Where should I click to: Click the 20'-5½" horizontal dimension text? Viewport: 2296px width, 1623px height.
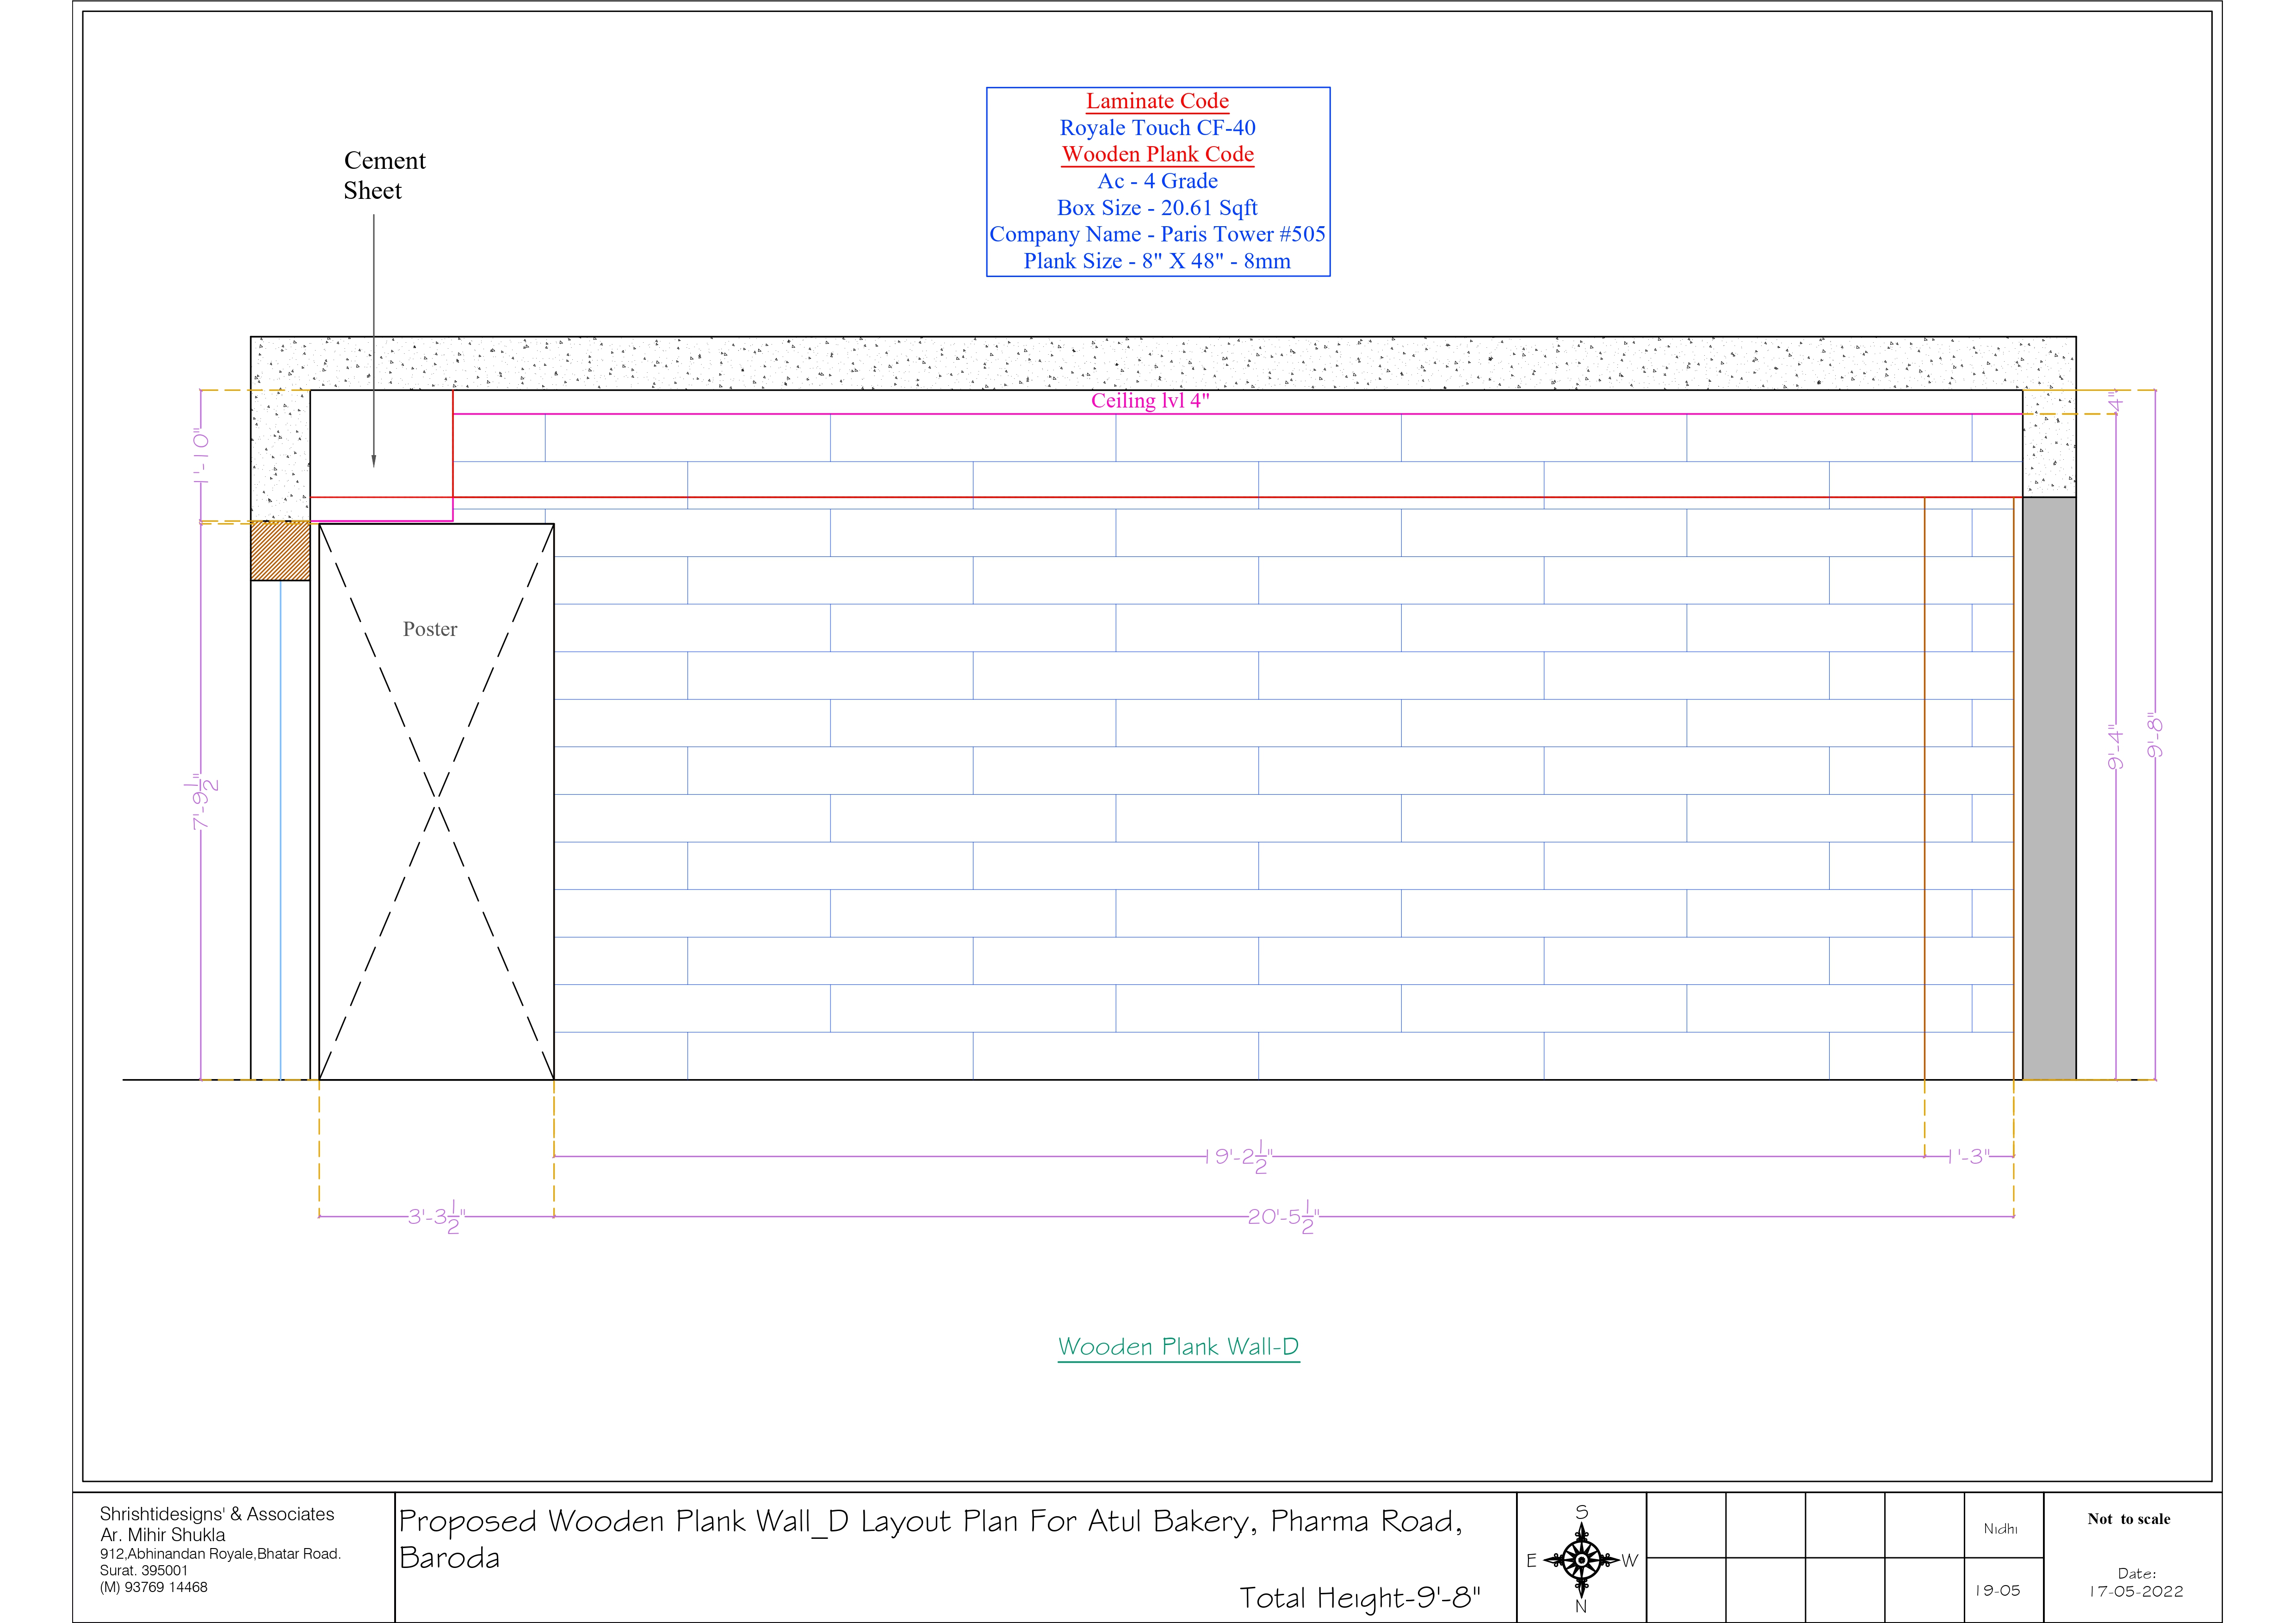click(x=1284, y=1218)
